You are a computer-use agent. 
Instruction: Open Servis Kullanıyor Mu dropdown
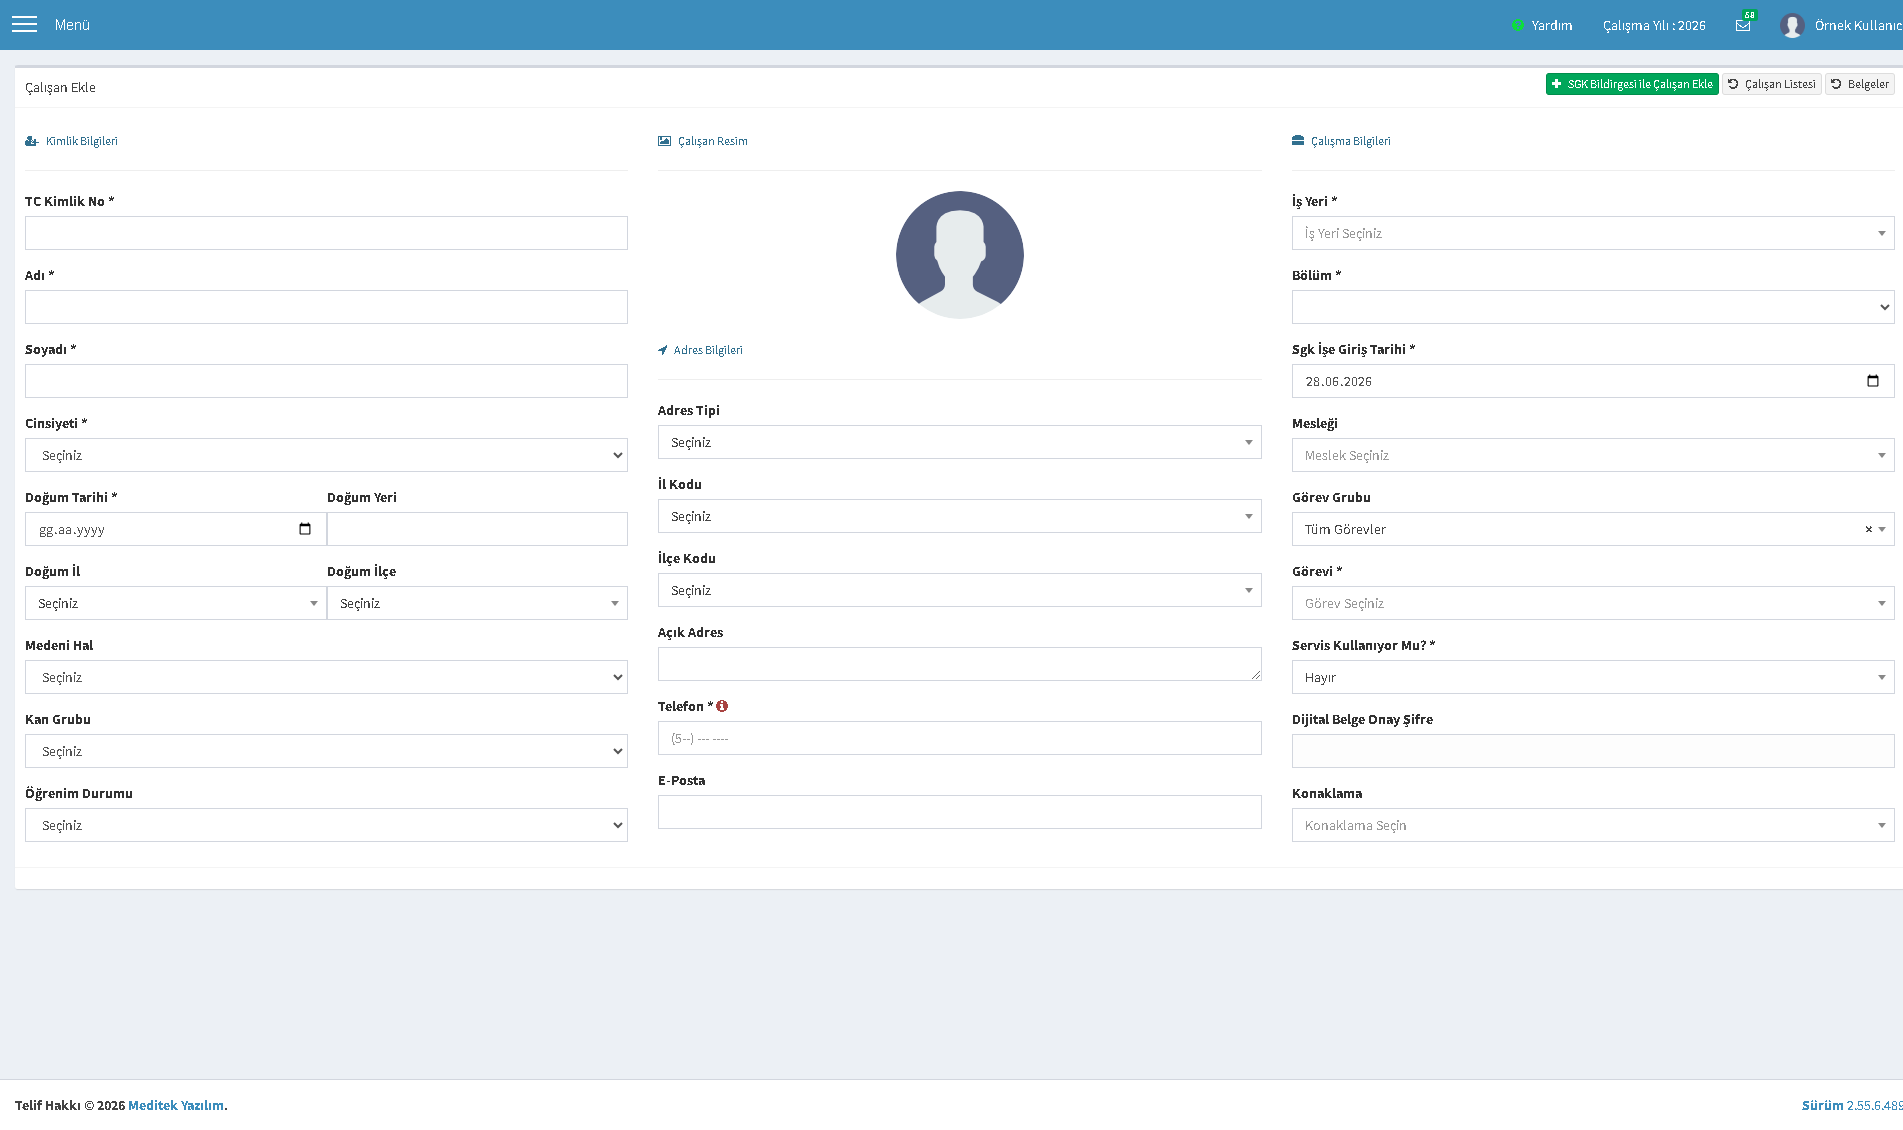tap(1593, 677)
